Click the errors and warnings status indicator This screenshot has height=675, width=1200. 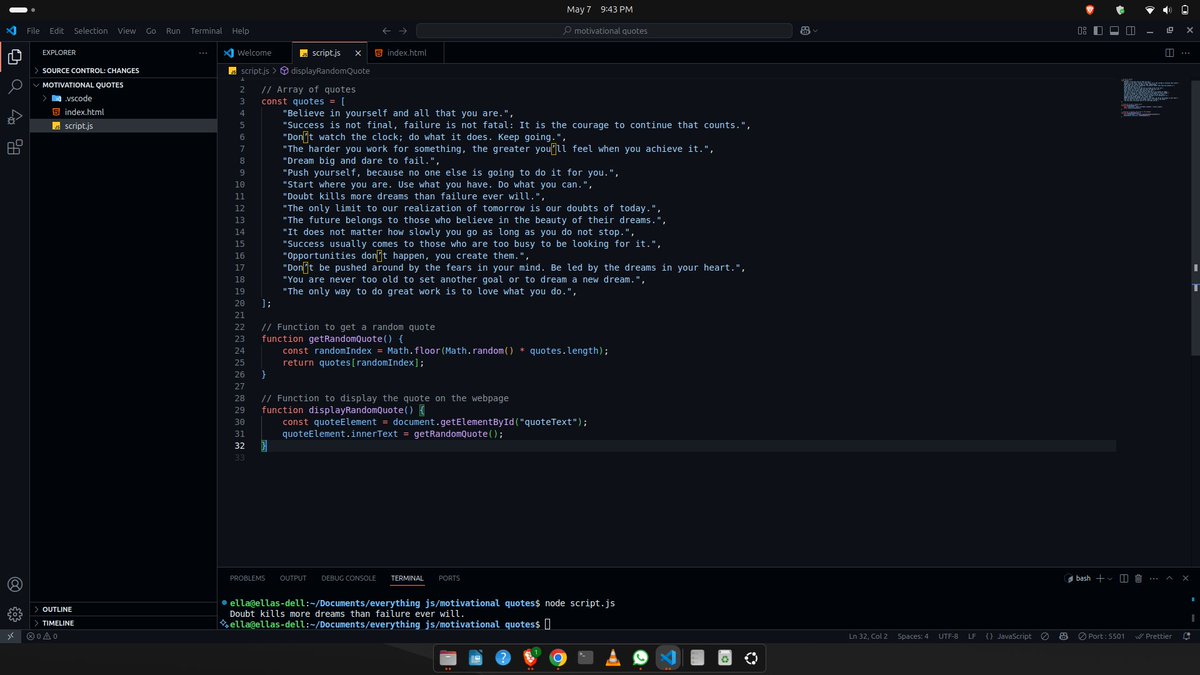click(x=41, y=636)
